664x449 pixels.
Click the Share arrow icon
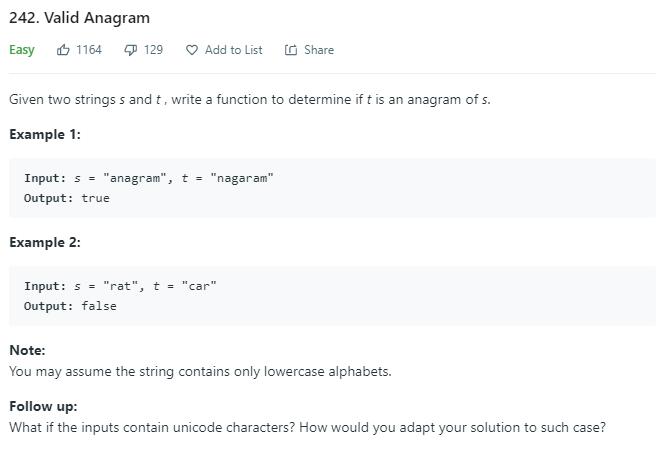291,50
